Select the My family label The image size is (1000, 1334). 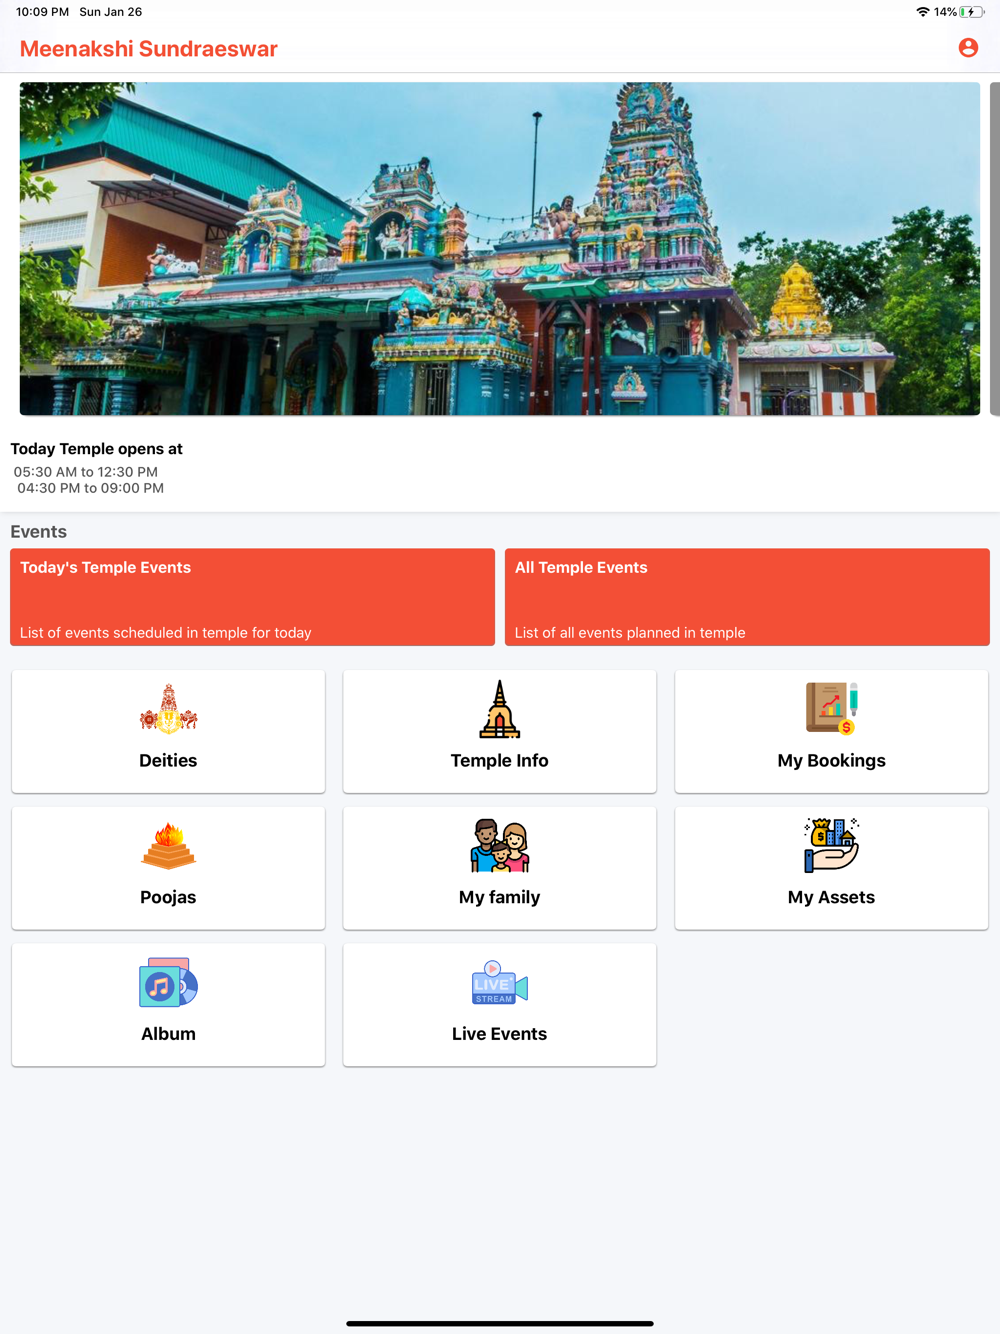[x=499, y=898]
